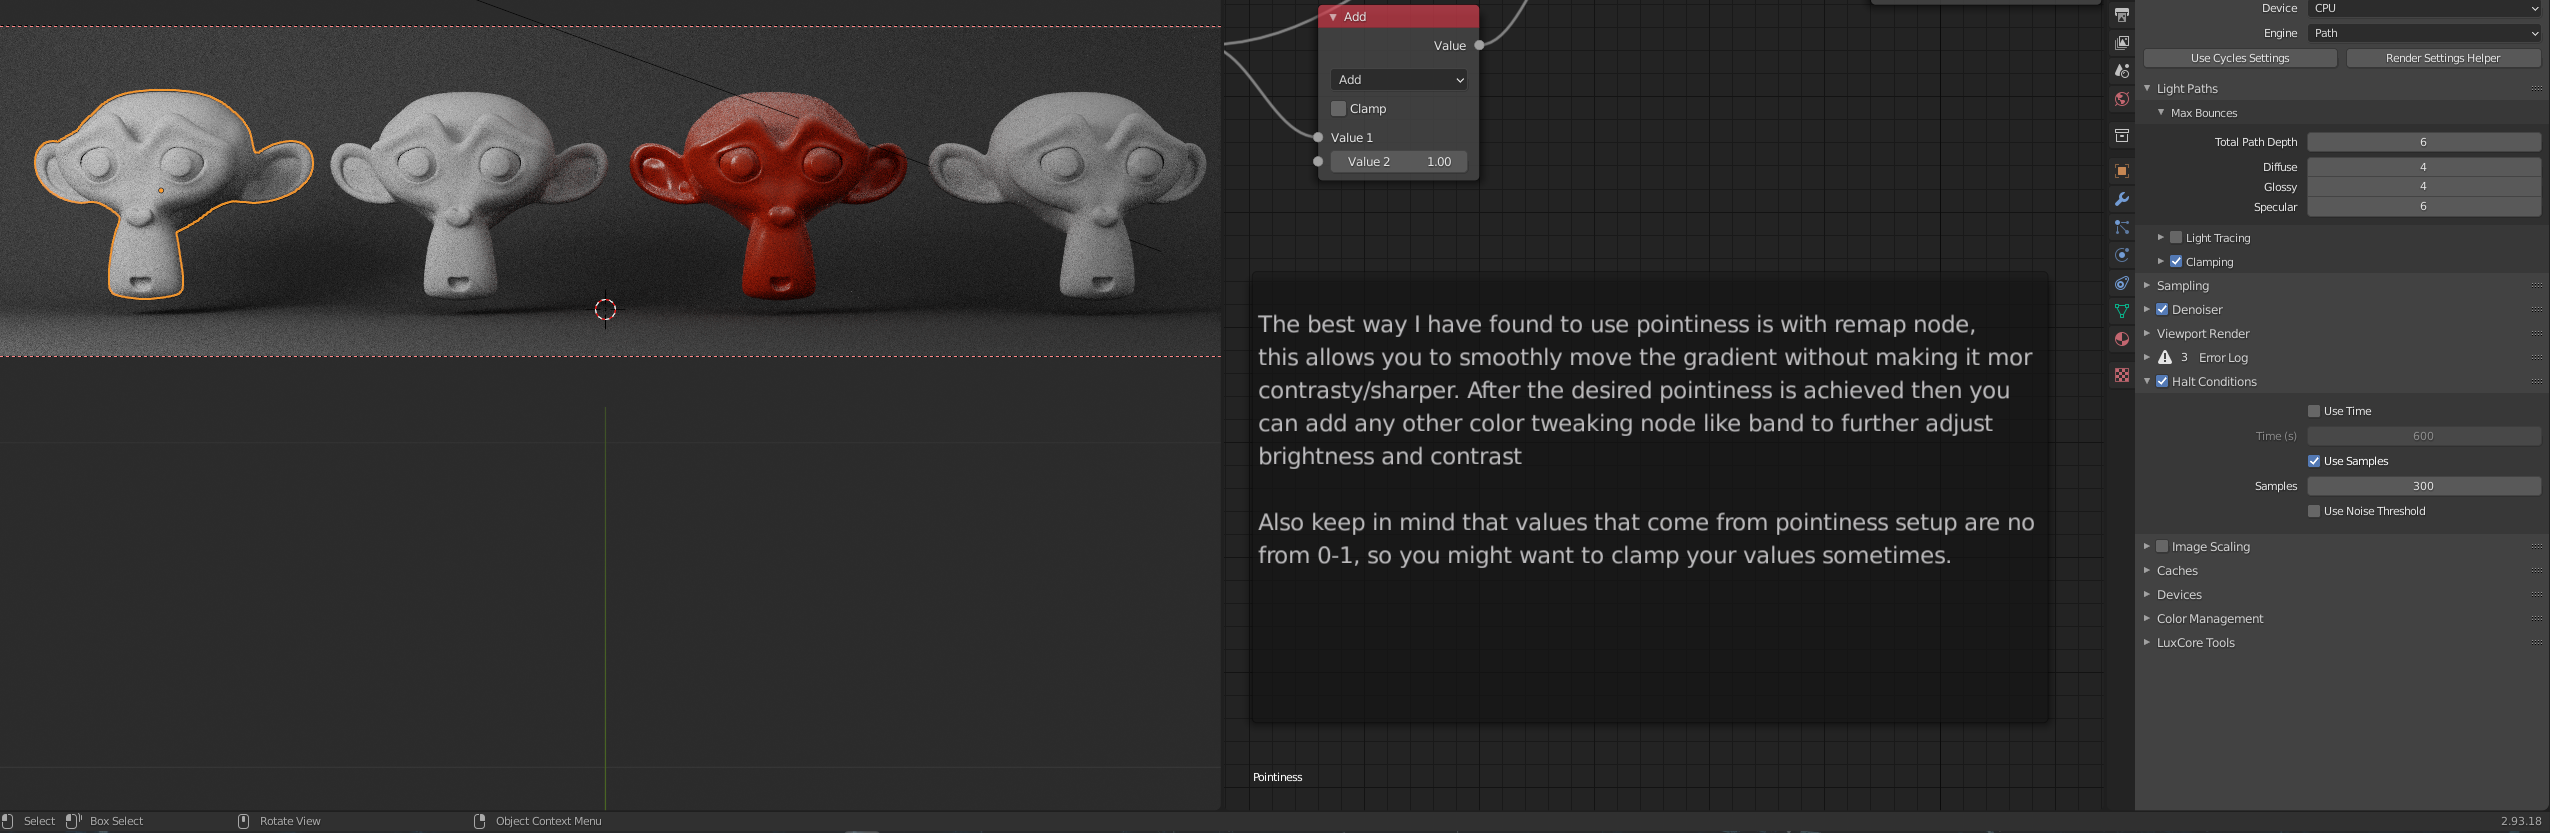
Task: Enable Clamp checkbox in Add node
Action: 1338,109
